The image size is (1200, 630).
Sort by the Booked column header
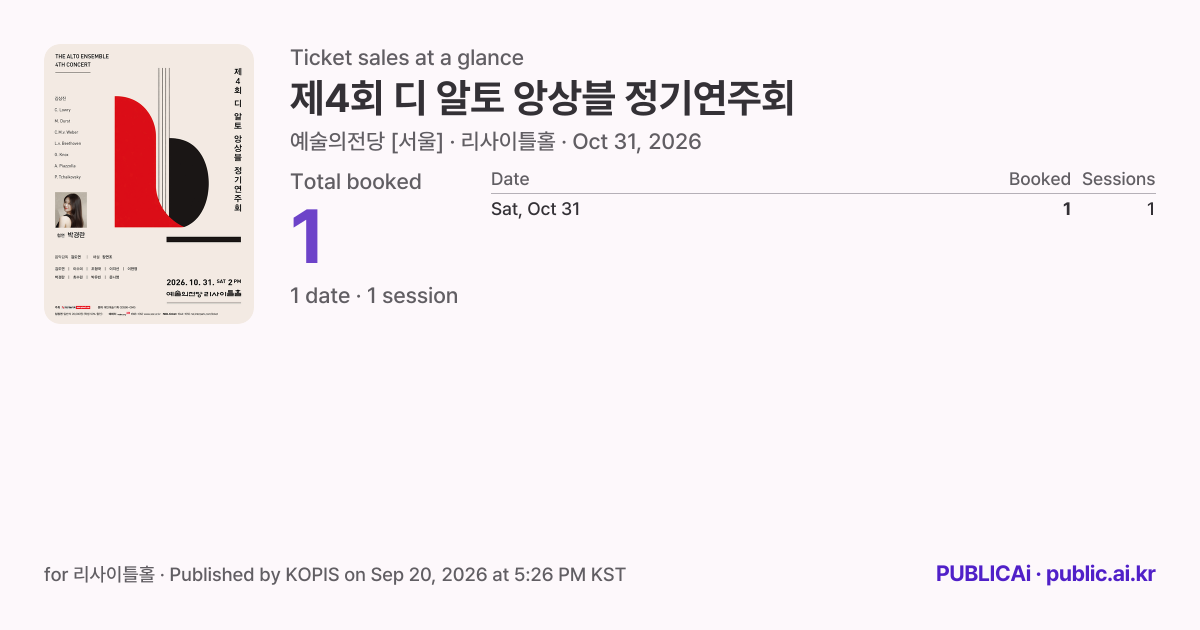click(x=1040, y=179)
